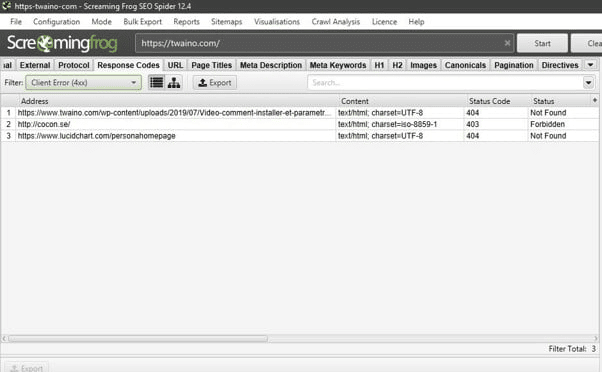Select the lucidchart.com personahomepage row
602x372 pixels.
299,136
